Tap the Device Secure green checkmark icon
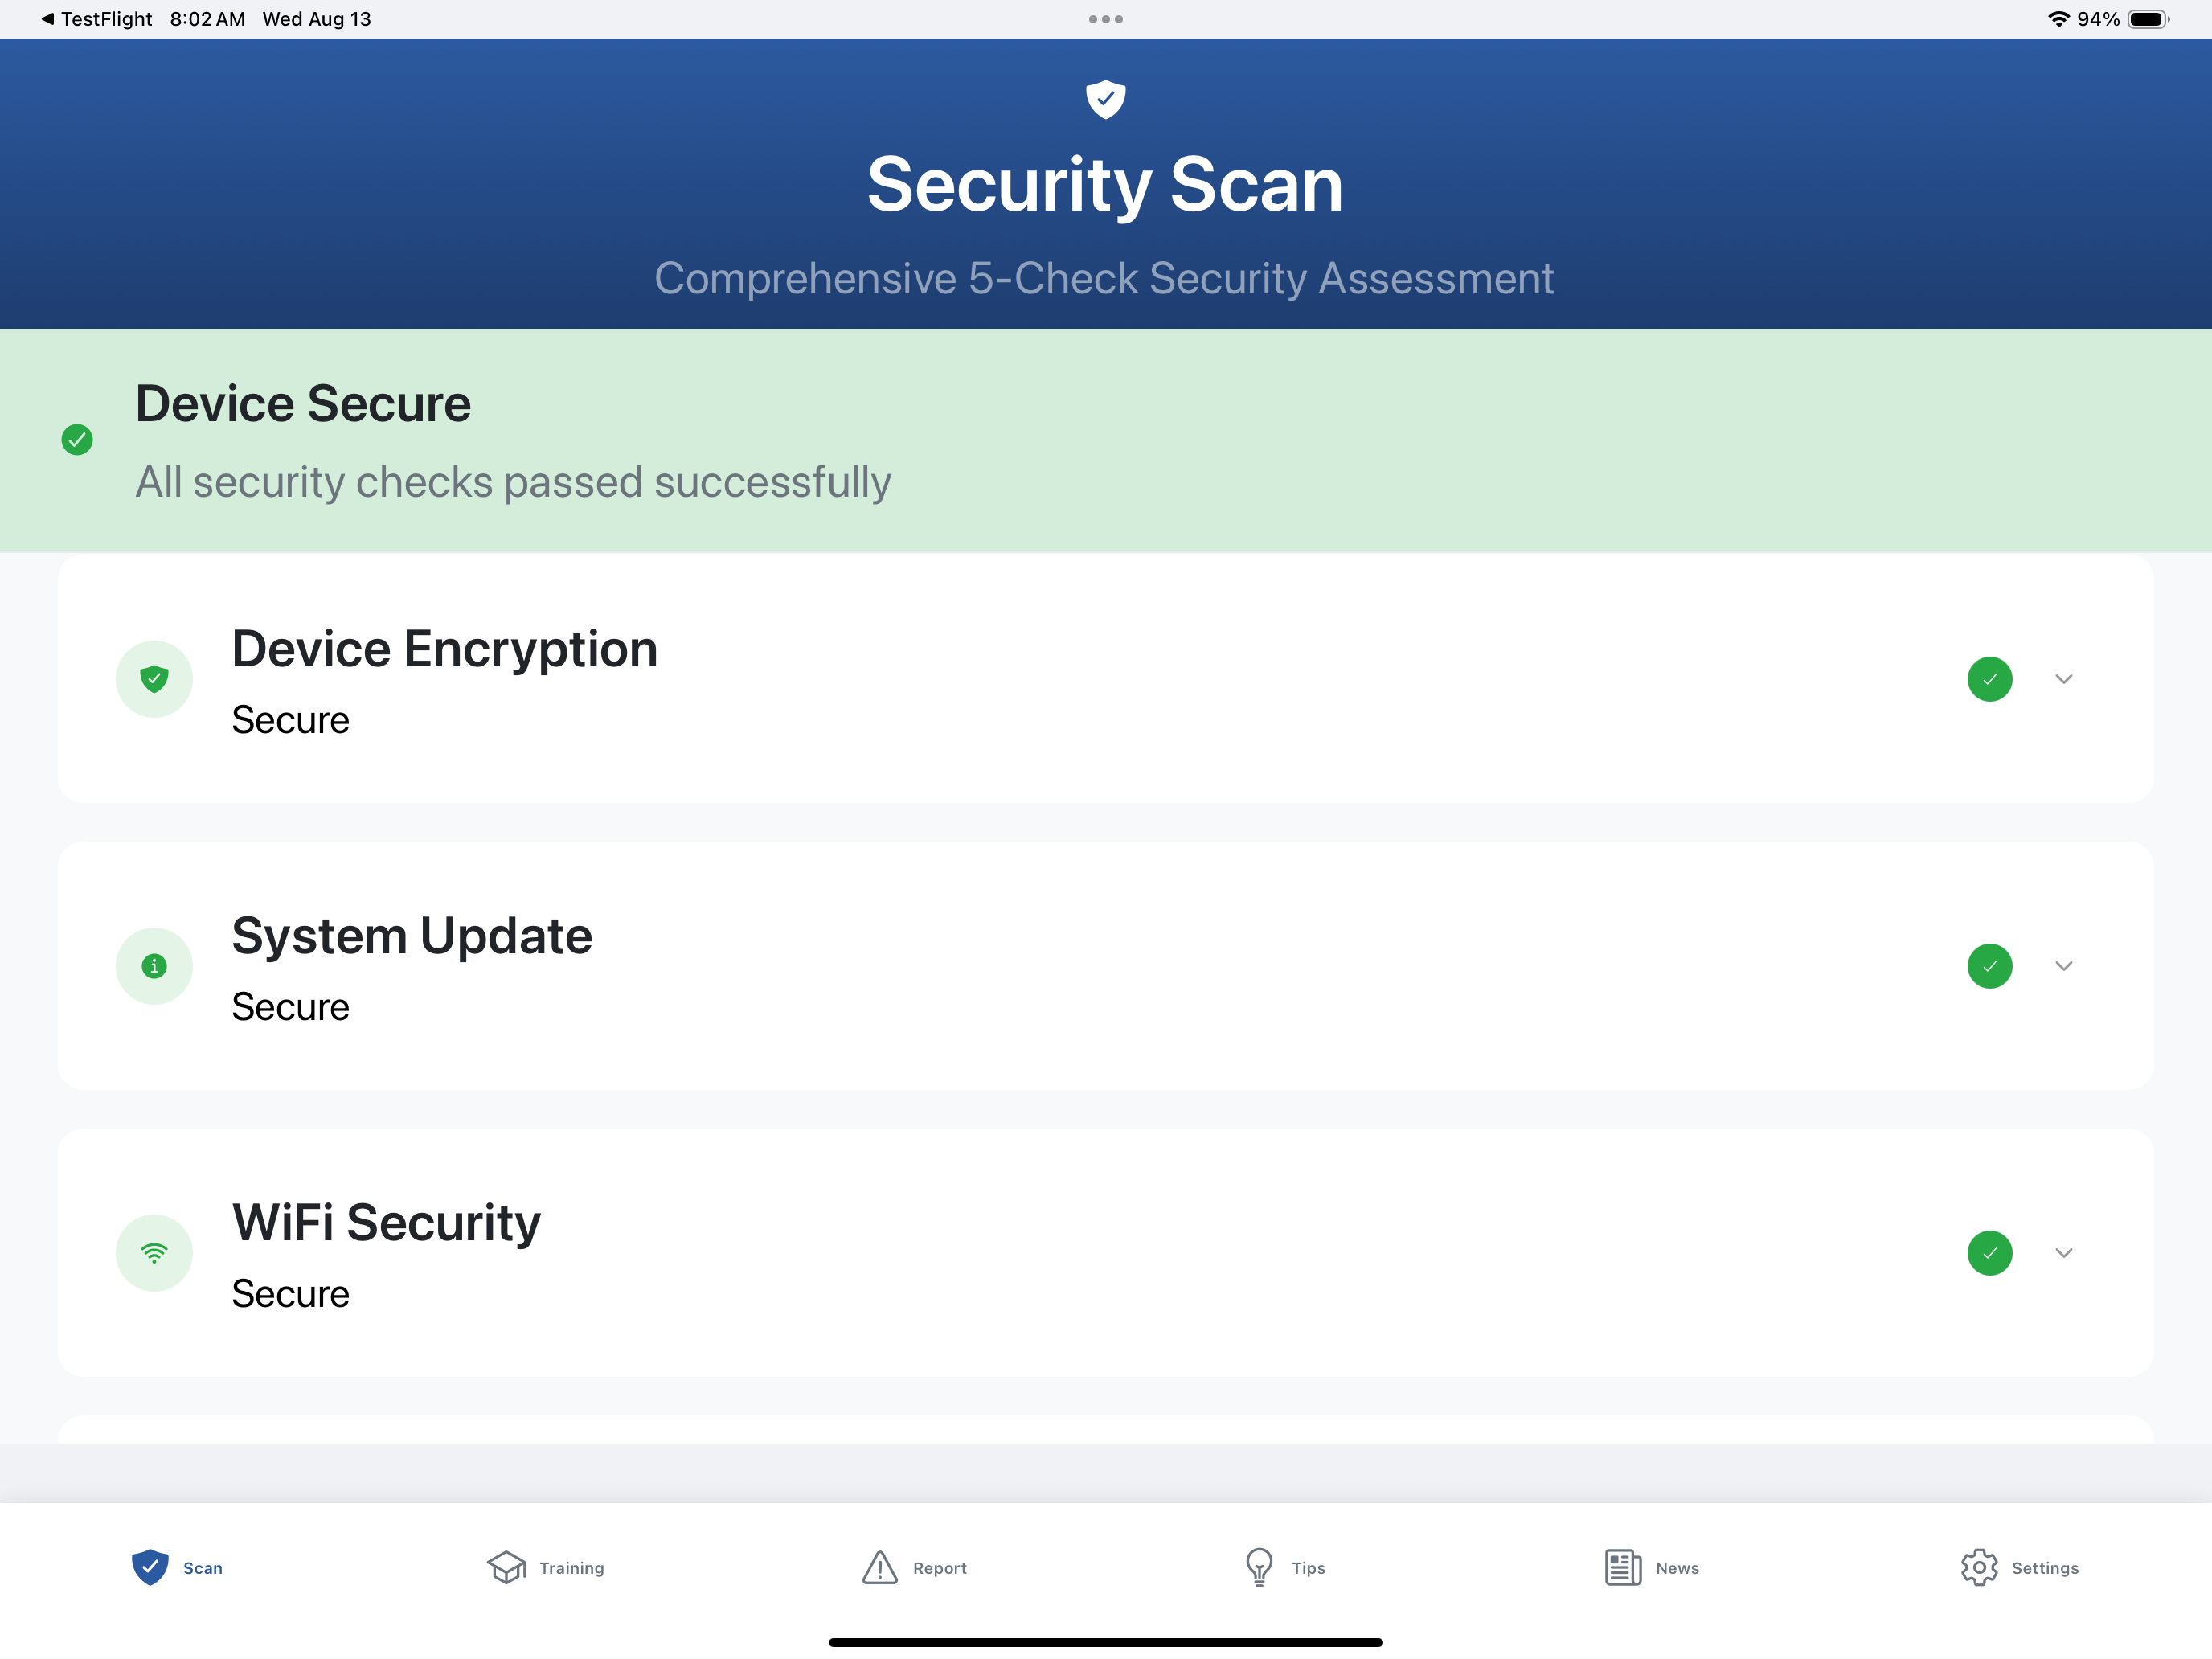Screen dimensions: 2212x1659 click(77, 440)
